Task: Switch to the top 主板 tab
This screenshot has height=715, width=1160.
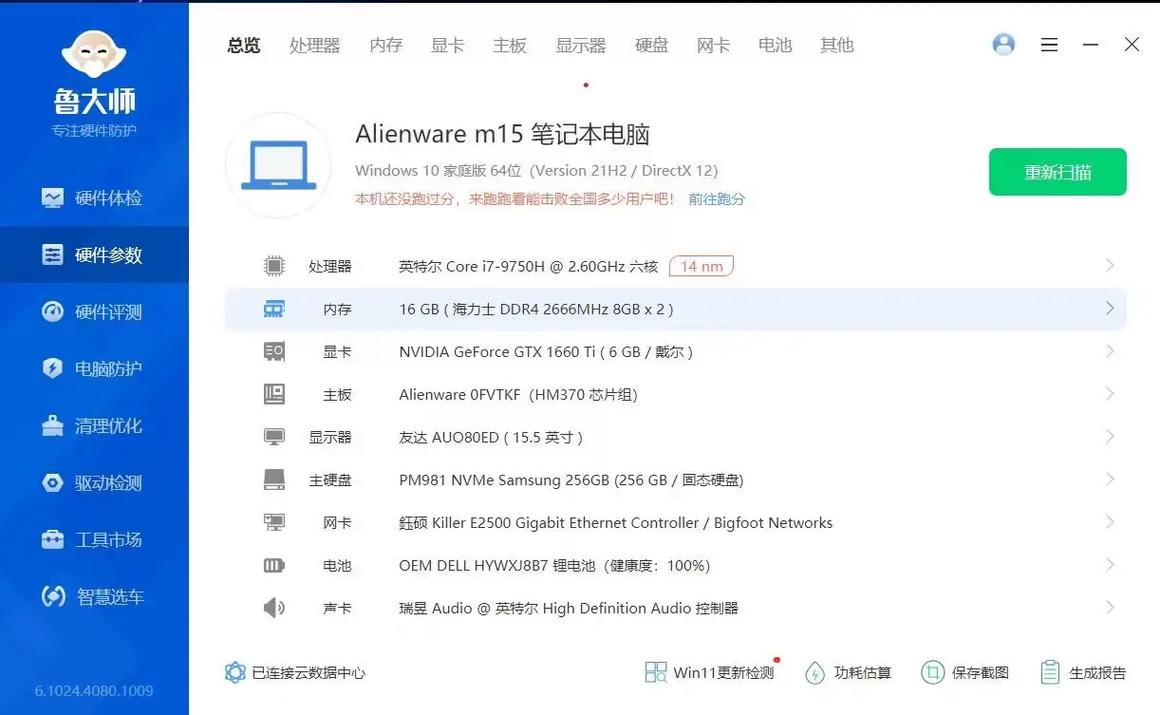Action: 510,45
